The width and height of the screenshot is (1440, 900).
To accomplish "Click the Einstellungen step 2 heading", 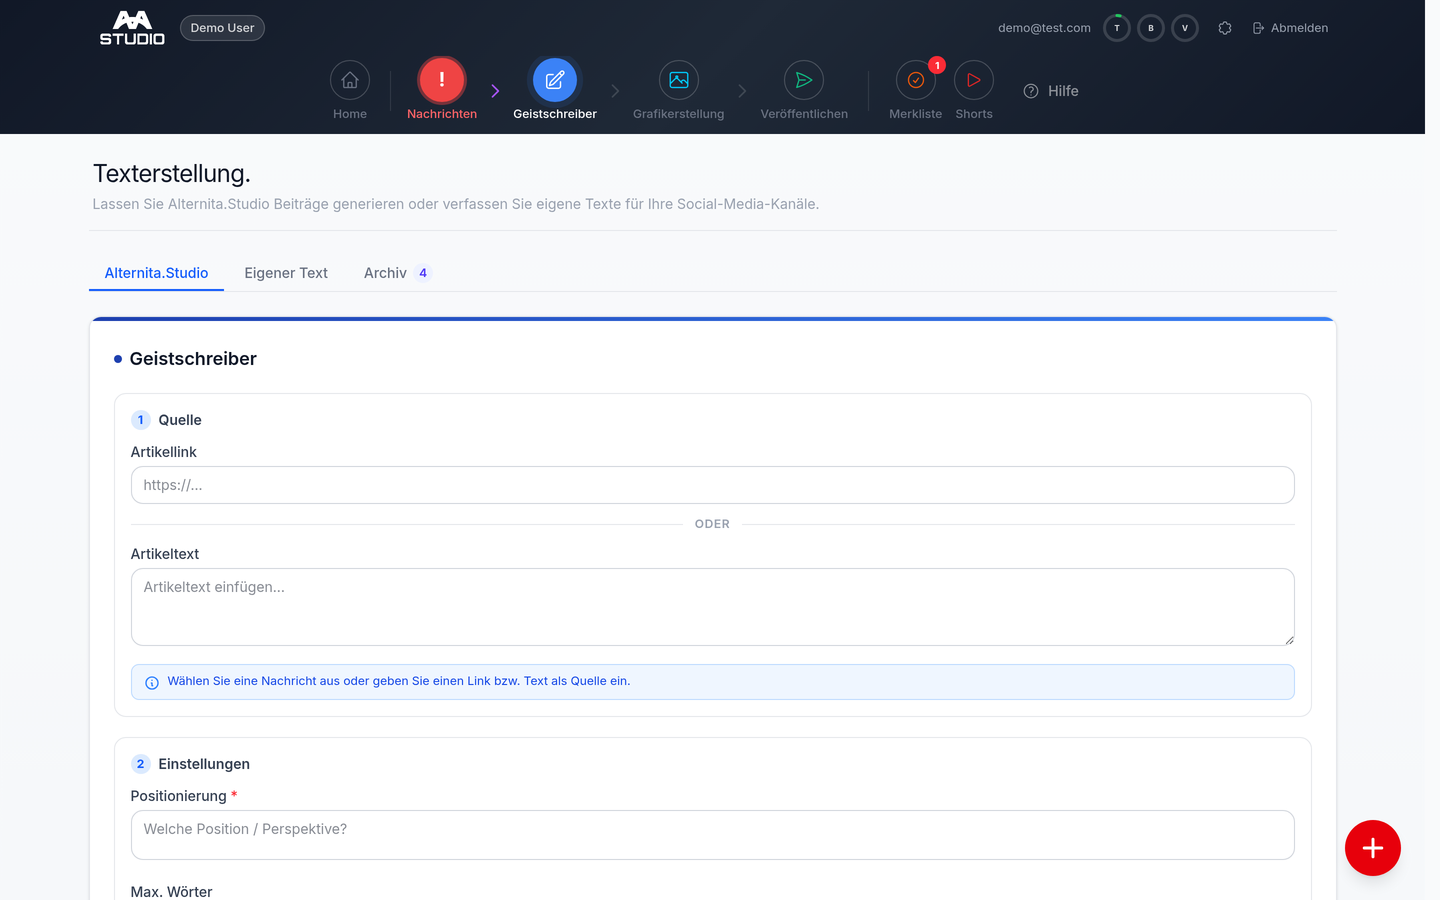I will [x=204, y=764].
